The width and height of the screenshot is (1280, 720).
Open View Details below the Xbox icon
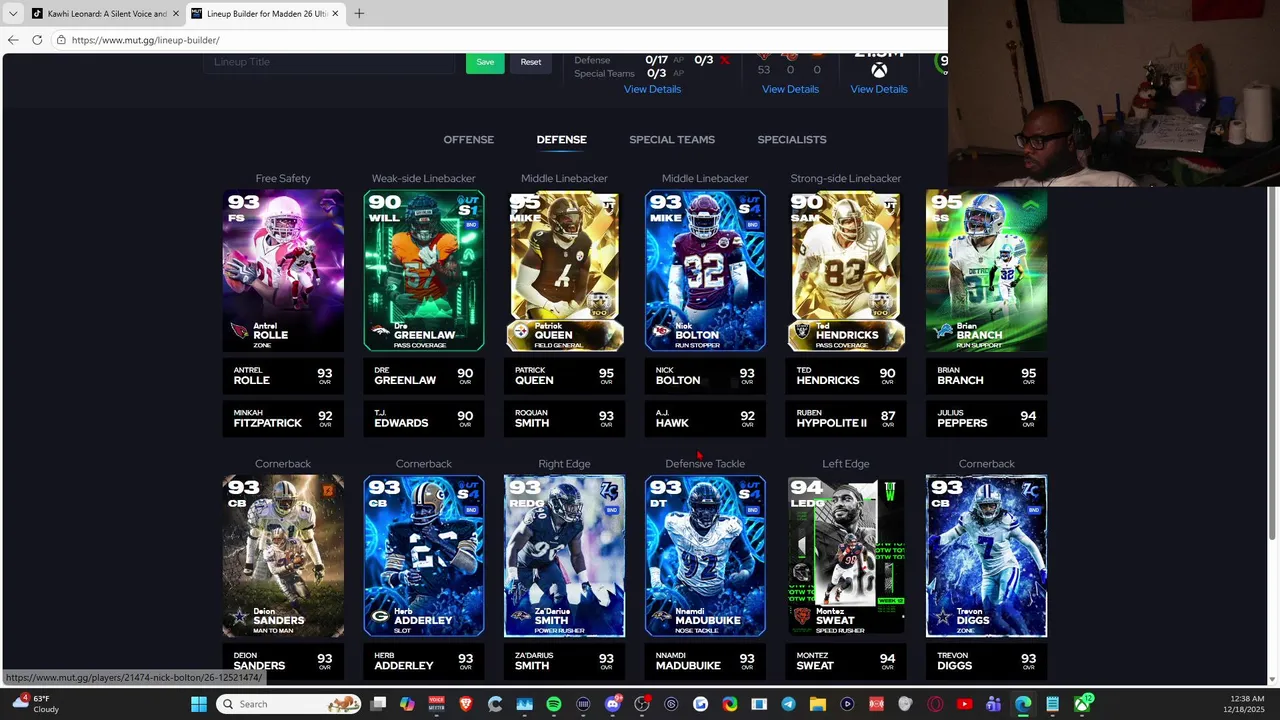click(x=879, y=89)
